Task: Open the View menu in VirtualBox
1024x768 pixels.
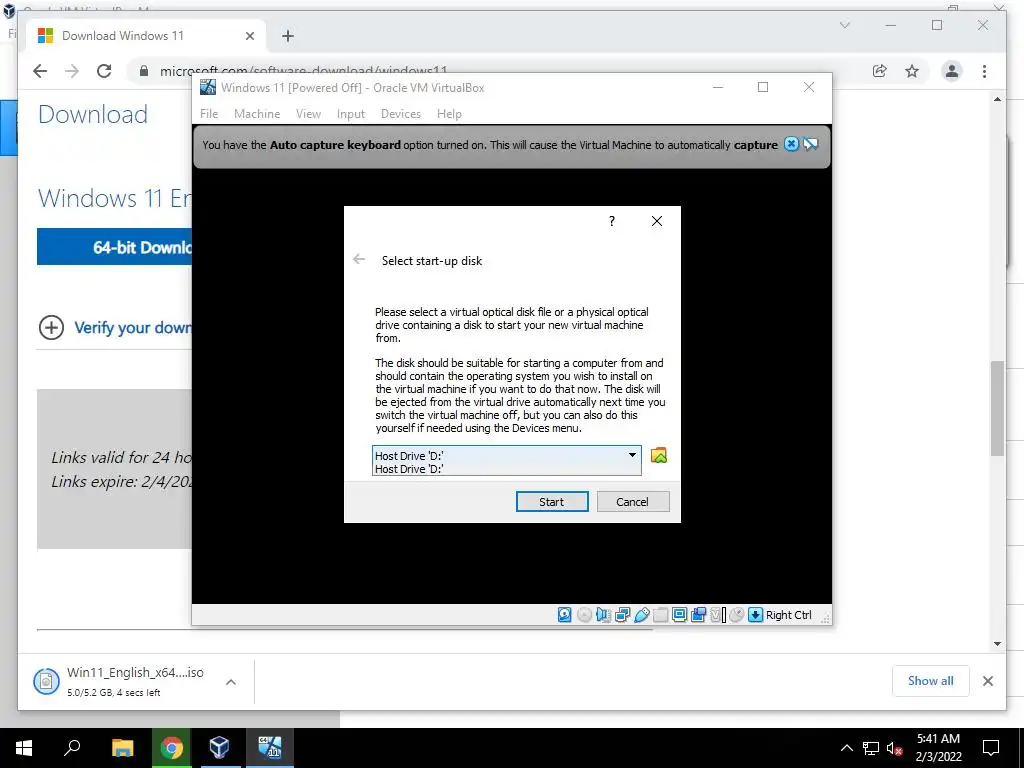Action: (x=308, y=114)
